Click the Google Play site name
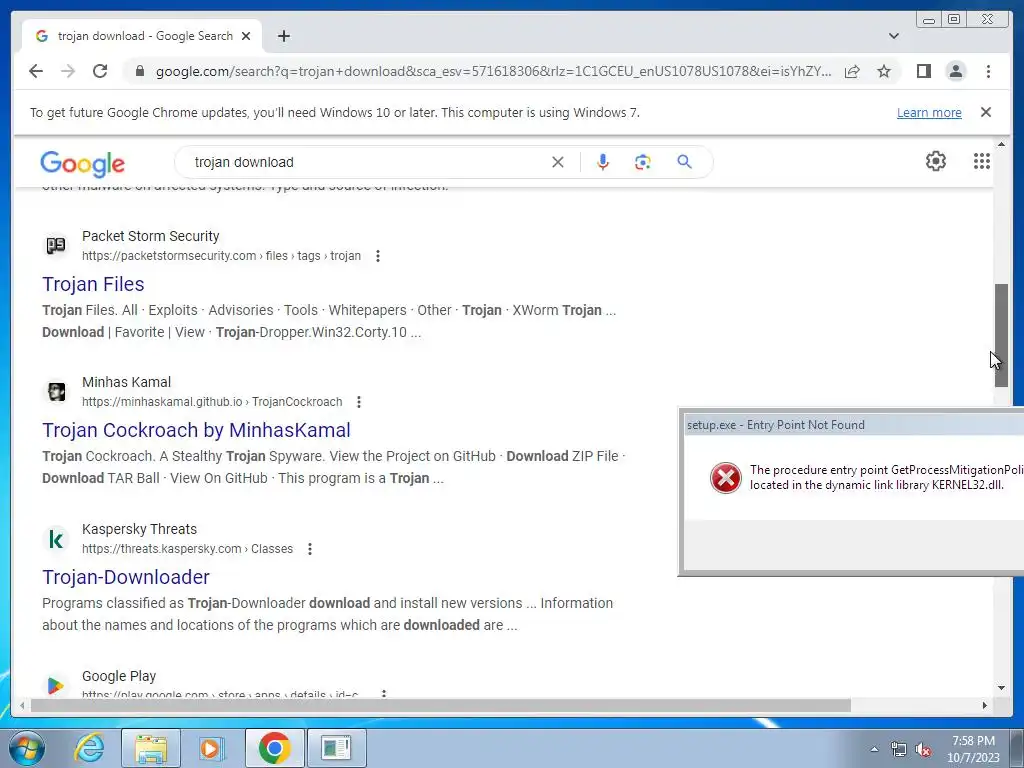Screen dimensions: 1024x768 tap(119, 676)
